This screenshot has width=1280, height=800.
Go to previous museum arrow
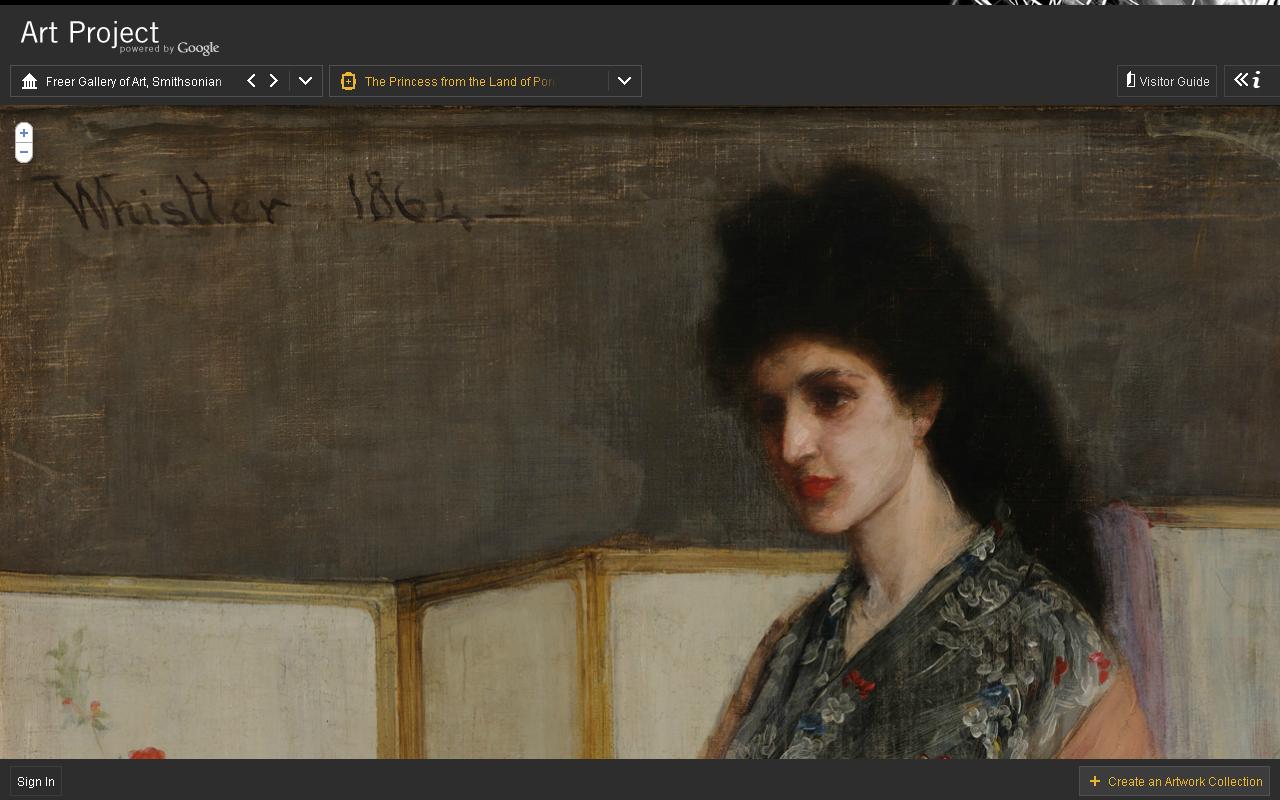point(251,81)
